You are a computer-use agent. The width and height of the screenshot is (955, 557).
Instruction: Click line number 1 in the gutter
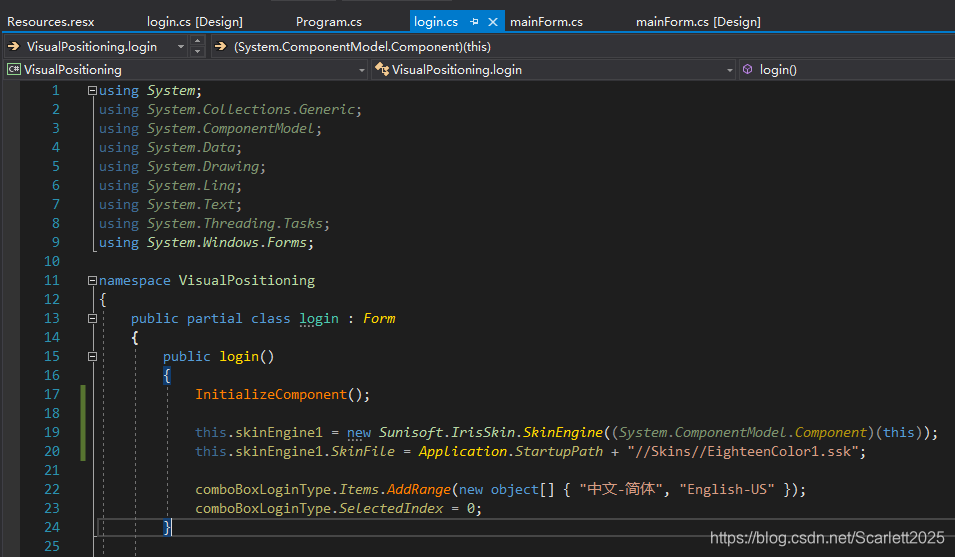55,90
